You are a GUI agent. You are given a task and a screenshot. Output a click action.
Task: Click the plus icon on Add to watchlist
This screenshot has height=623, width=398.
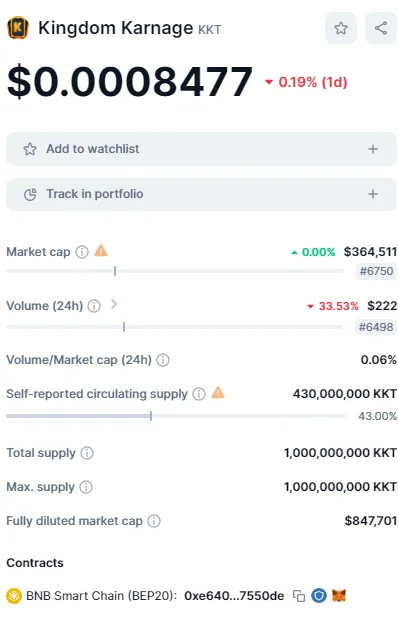pos(373,149)
